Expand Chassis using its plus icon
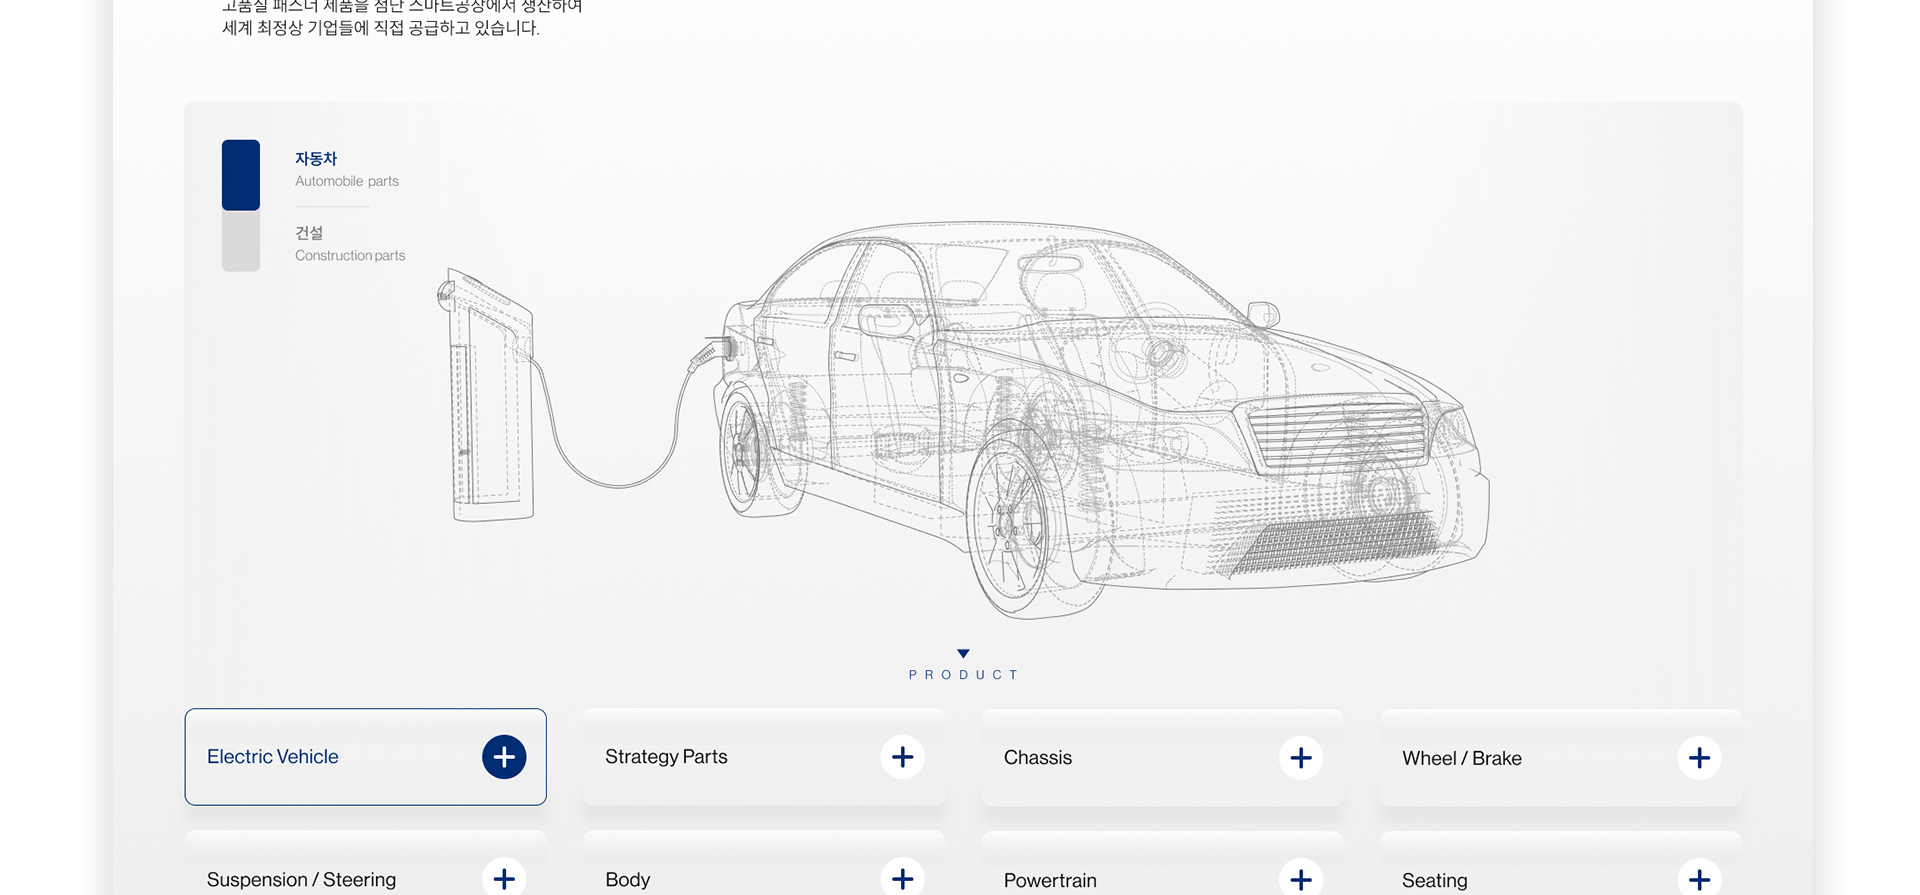Viewport: 1920px width, 895px height. tap(1300, 758)
